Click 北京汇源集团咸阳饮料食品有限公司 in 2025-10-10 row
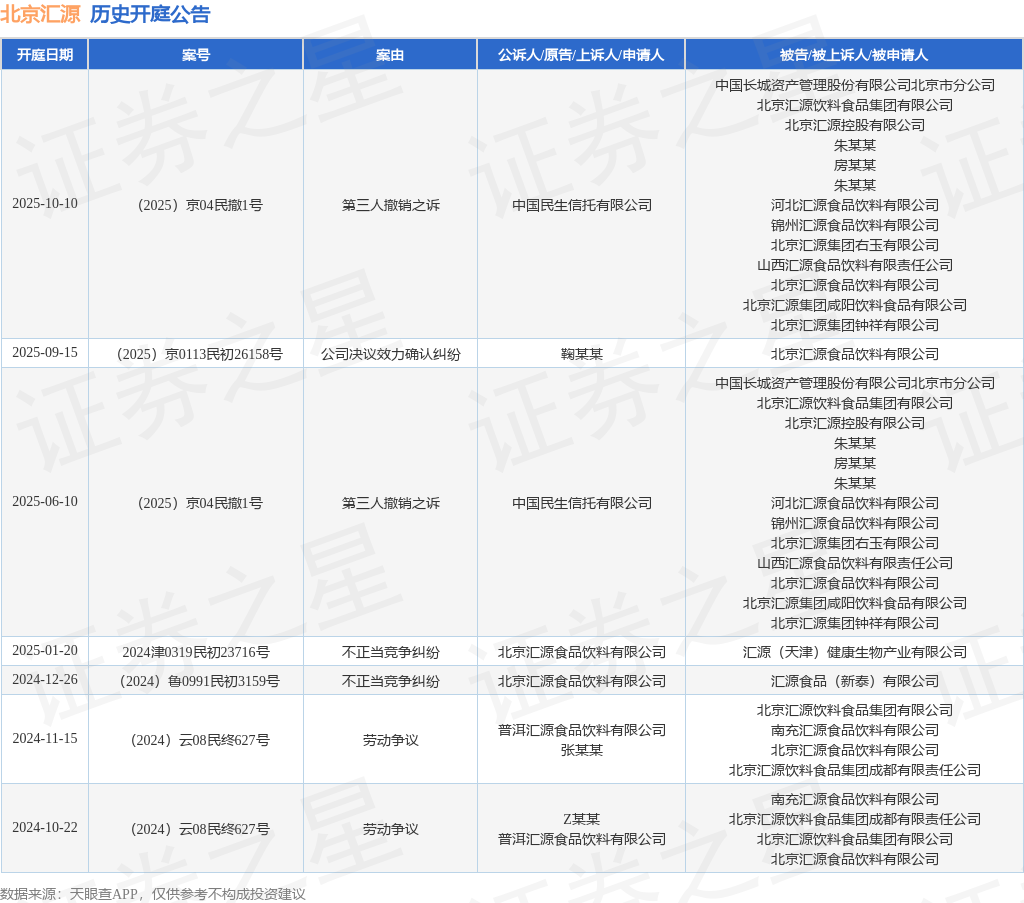Screen dimensions: 1024x903 (x=855, y=305)
